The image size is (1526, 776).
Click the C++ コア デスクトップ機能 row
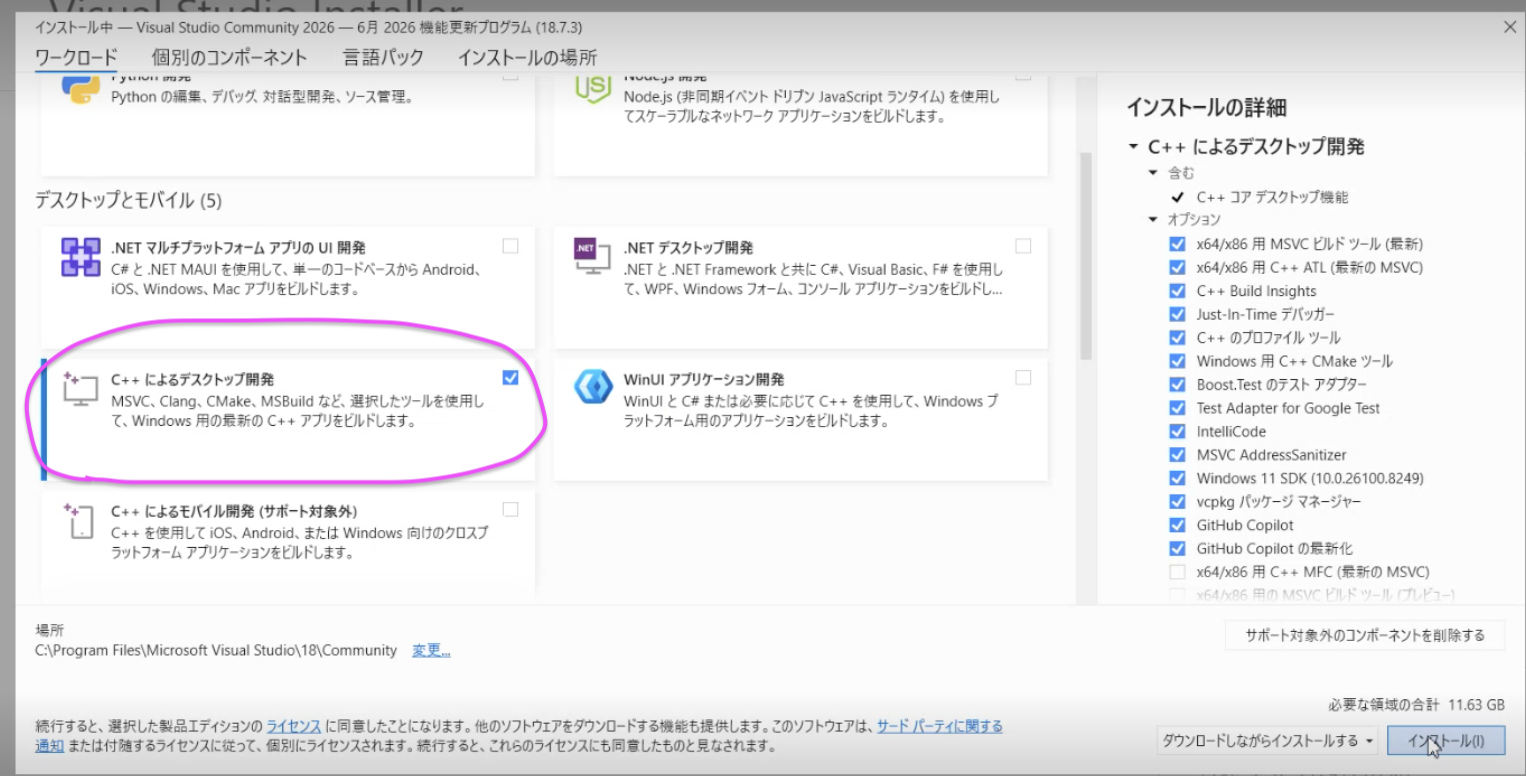click(1260, 197)
